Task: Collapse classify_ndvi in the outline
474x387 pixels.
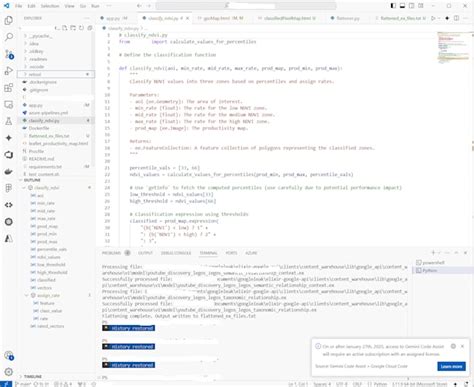Action: [x=24, y=188]
